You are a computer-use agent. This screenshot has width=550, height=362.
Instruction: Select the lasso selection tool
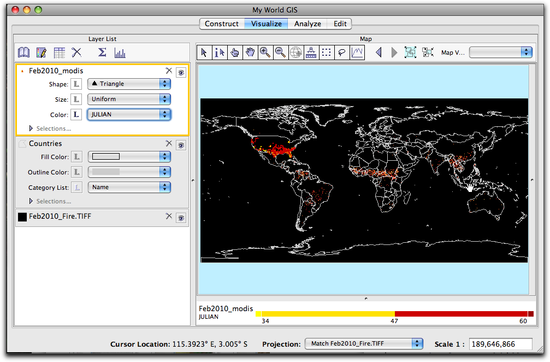342,53
